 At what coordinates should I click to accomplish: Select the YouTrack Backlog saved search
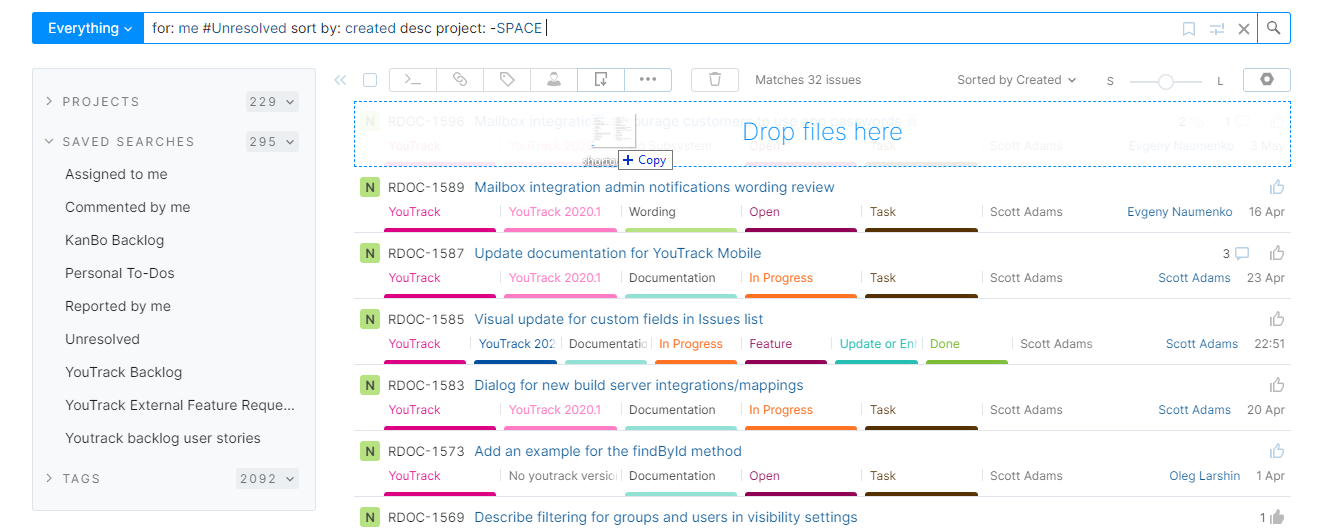(x=123, y=372)
